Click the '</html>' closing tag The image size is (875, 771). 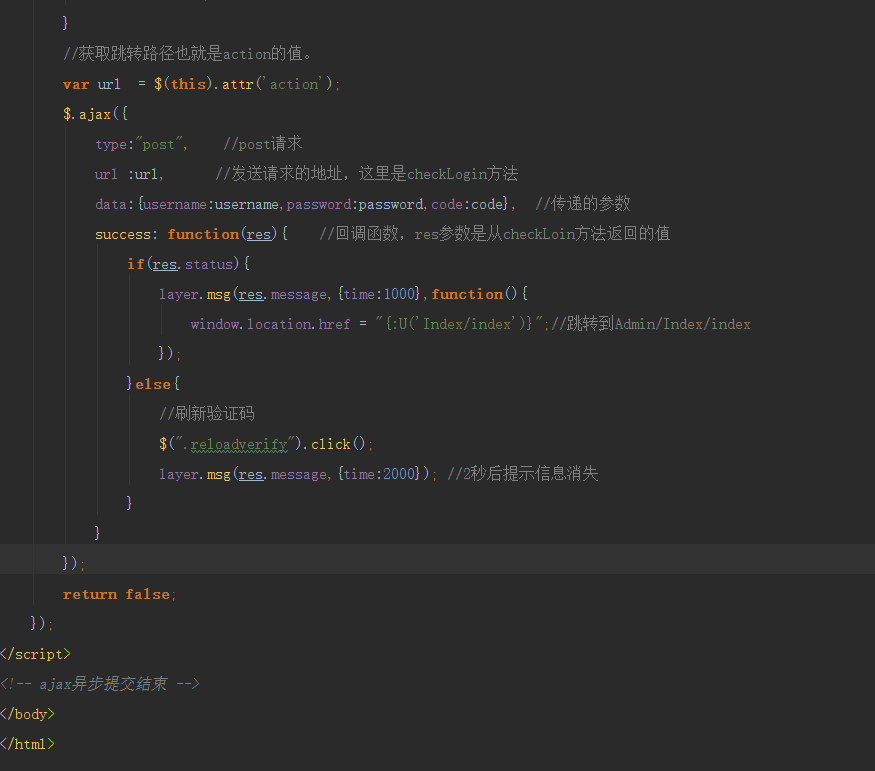(27, 744)
